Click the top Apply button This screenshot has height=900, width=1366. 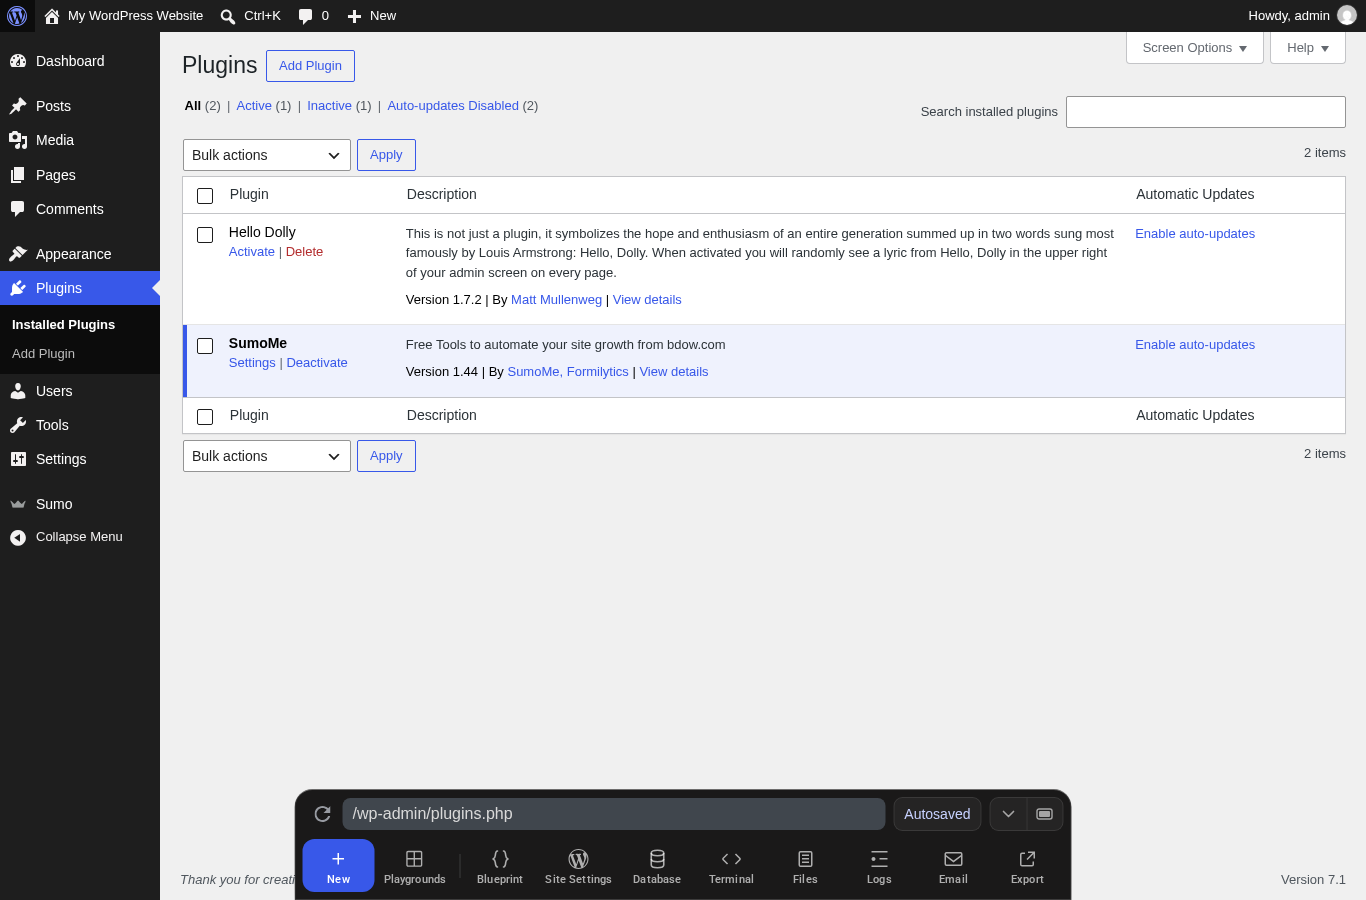coord(386,155)
